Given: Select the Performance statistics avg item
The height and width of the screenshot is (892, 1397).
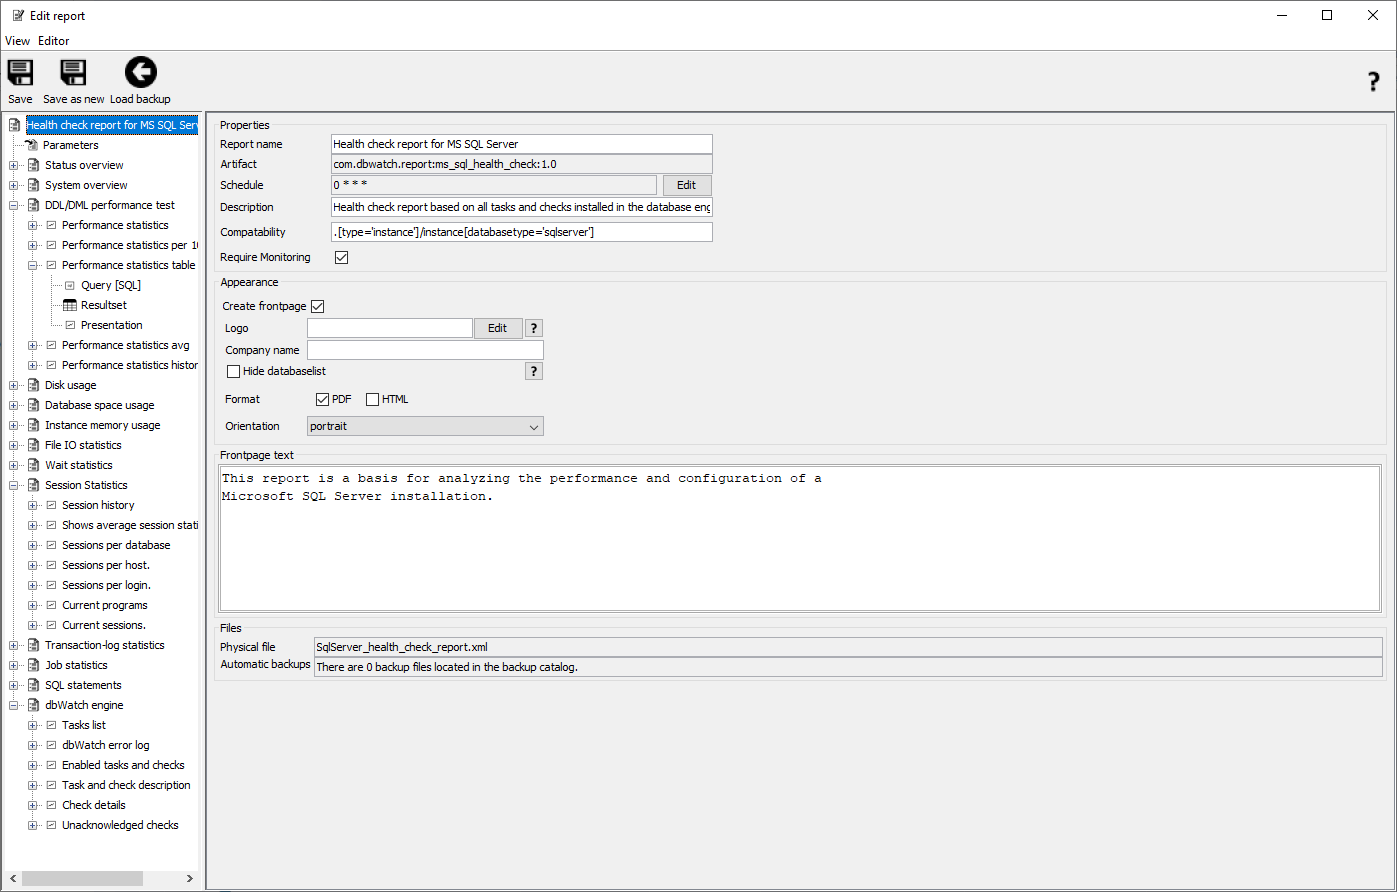Looking at the screenshot, I should point(125,345).
